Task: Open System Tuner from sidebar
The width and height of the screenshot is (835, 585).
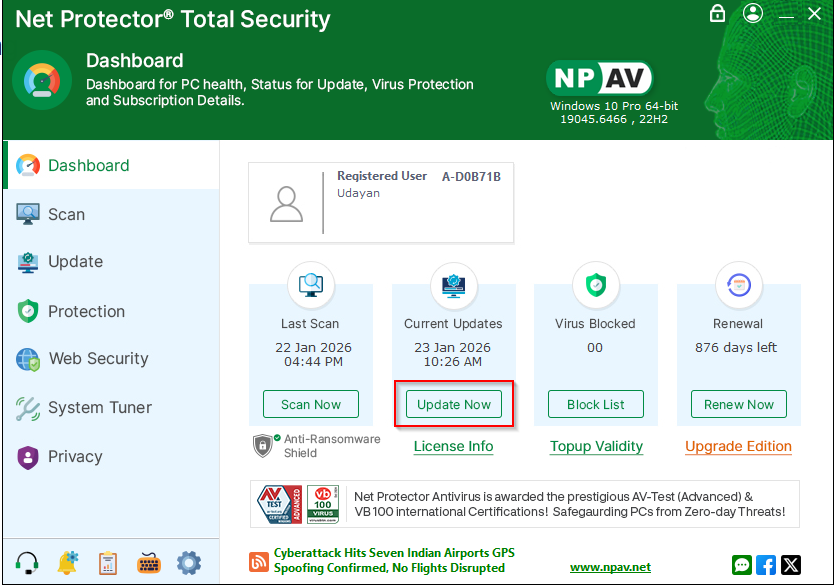Action: tap(100, 407)
